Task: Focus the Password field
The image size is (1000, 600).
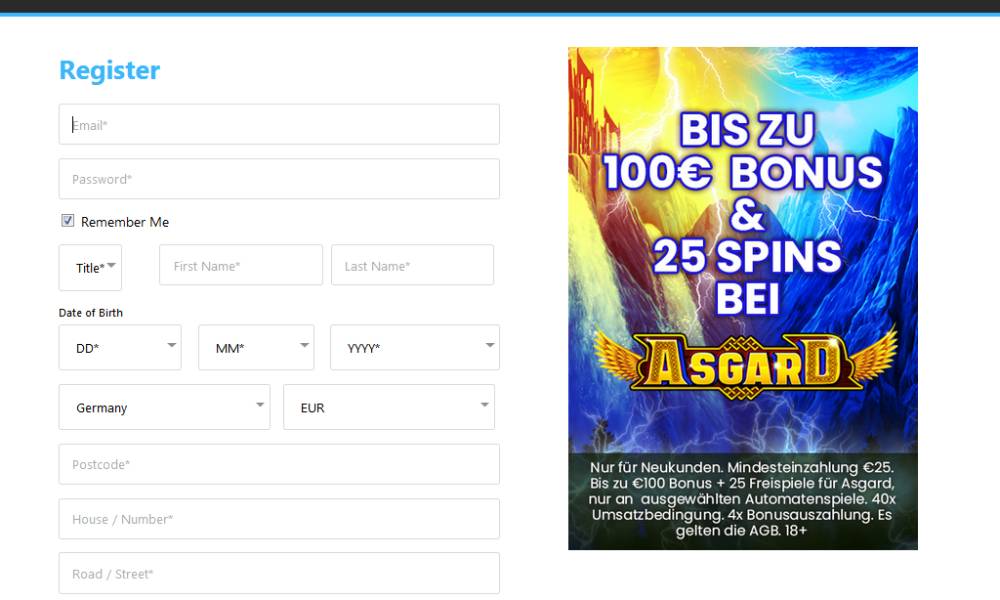Action: (279, 179)
